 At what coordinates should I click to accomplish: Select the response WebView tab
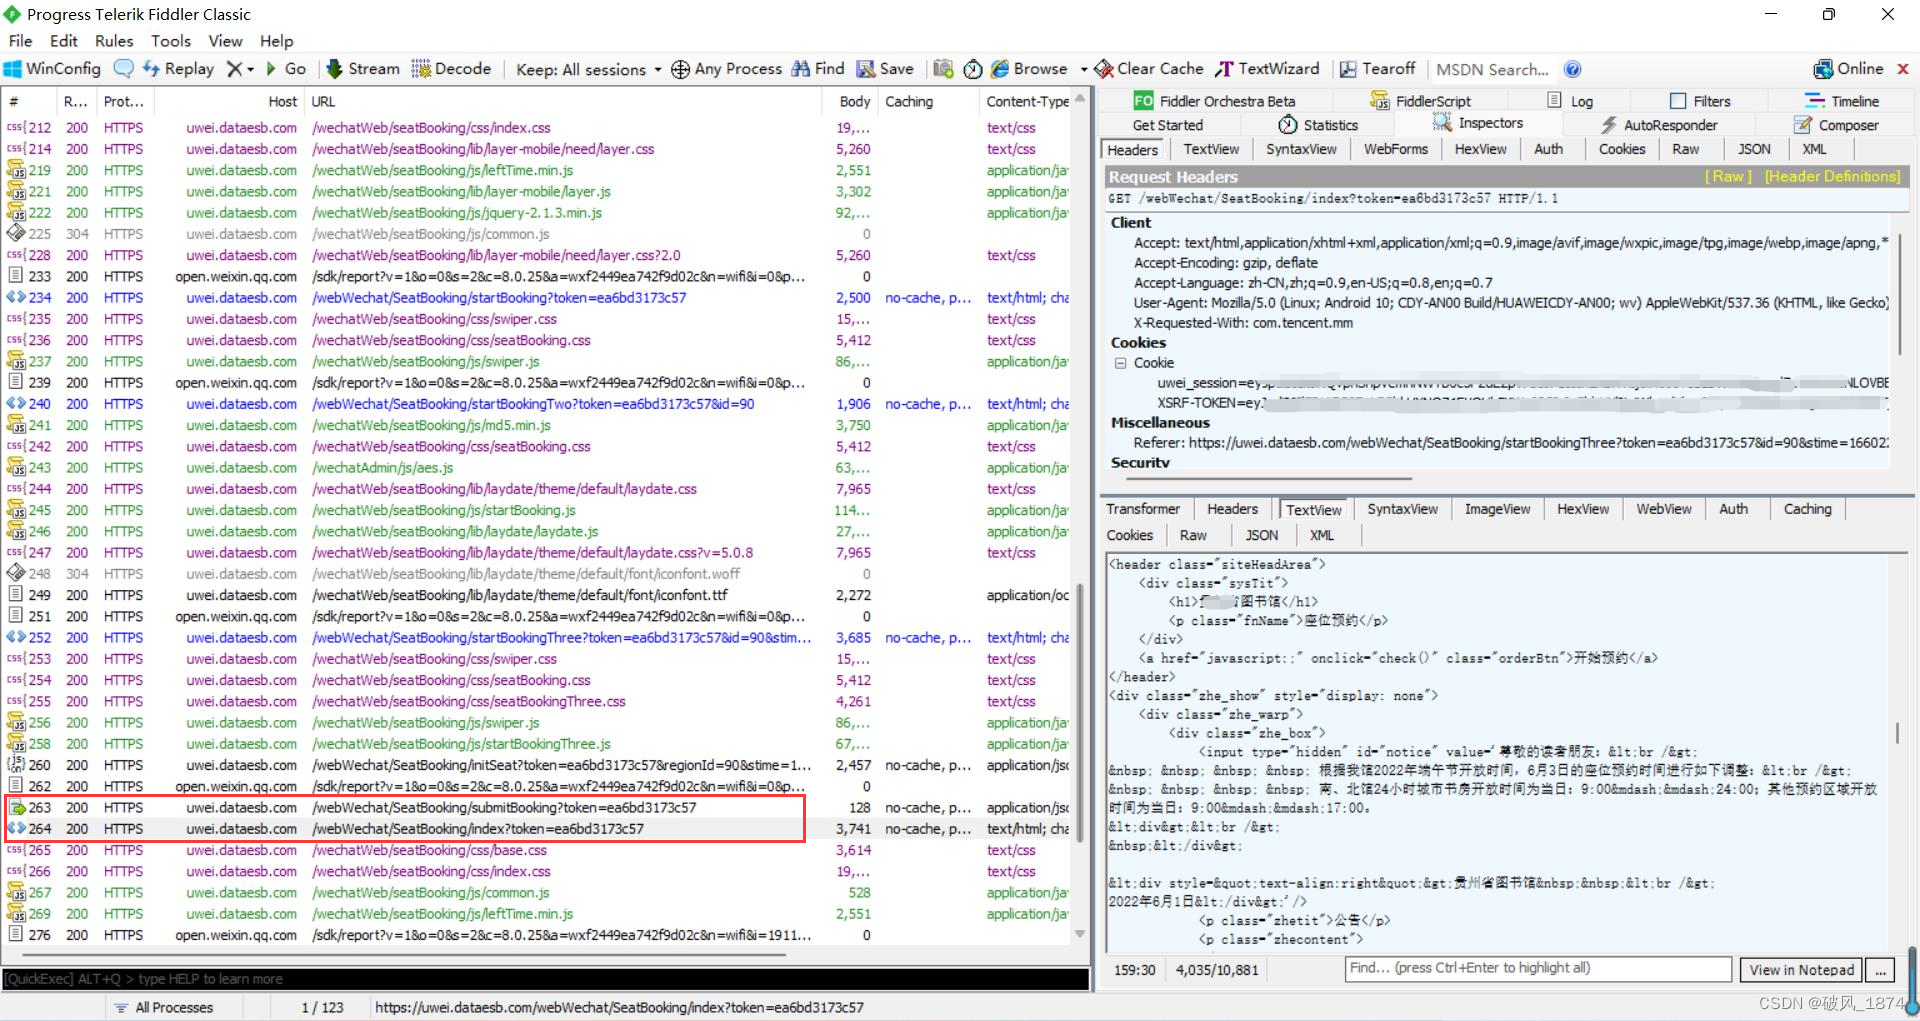click(1664, 509)
